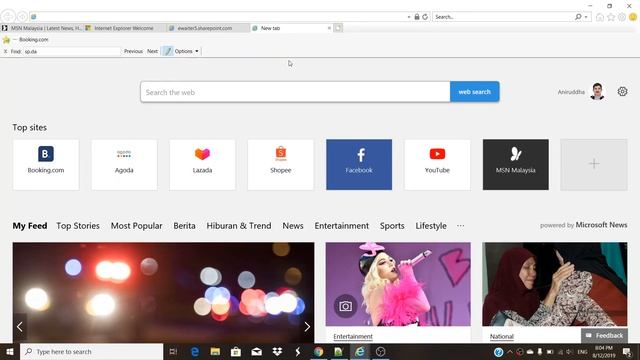This screenshot has height=360, width=640.
Task: Close the Find bar with X
Action: [5, 51]
